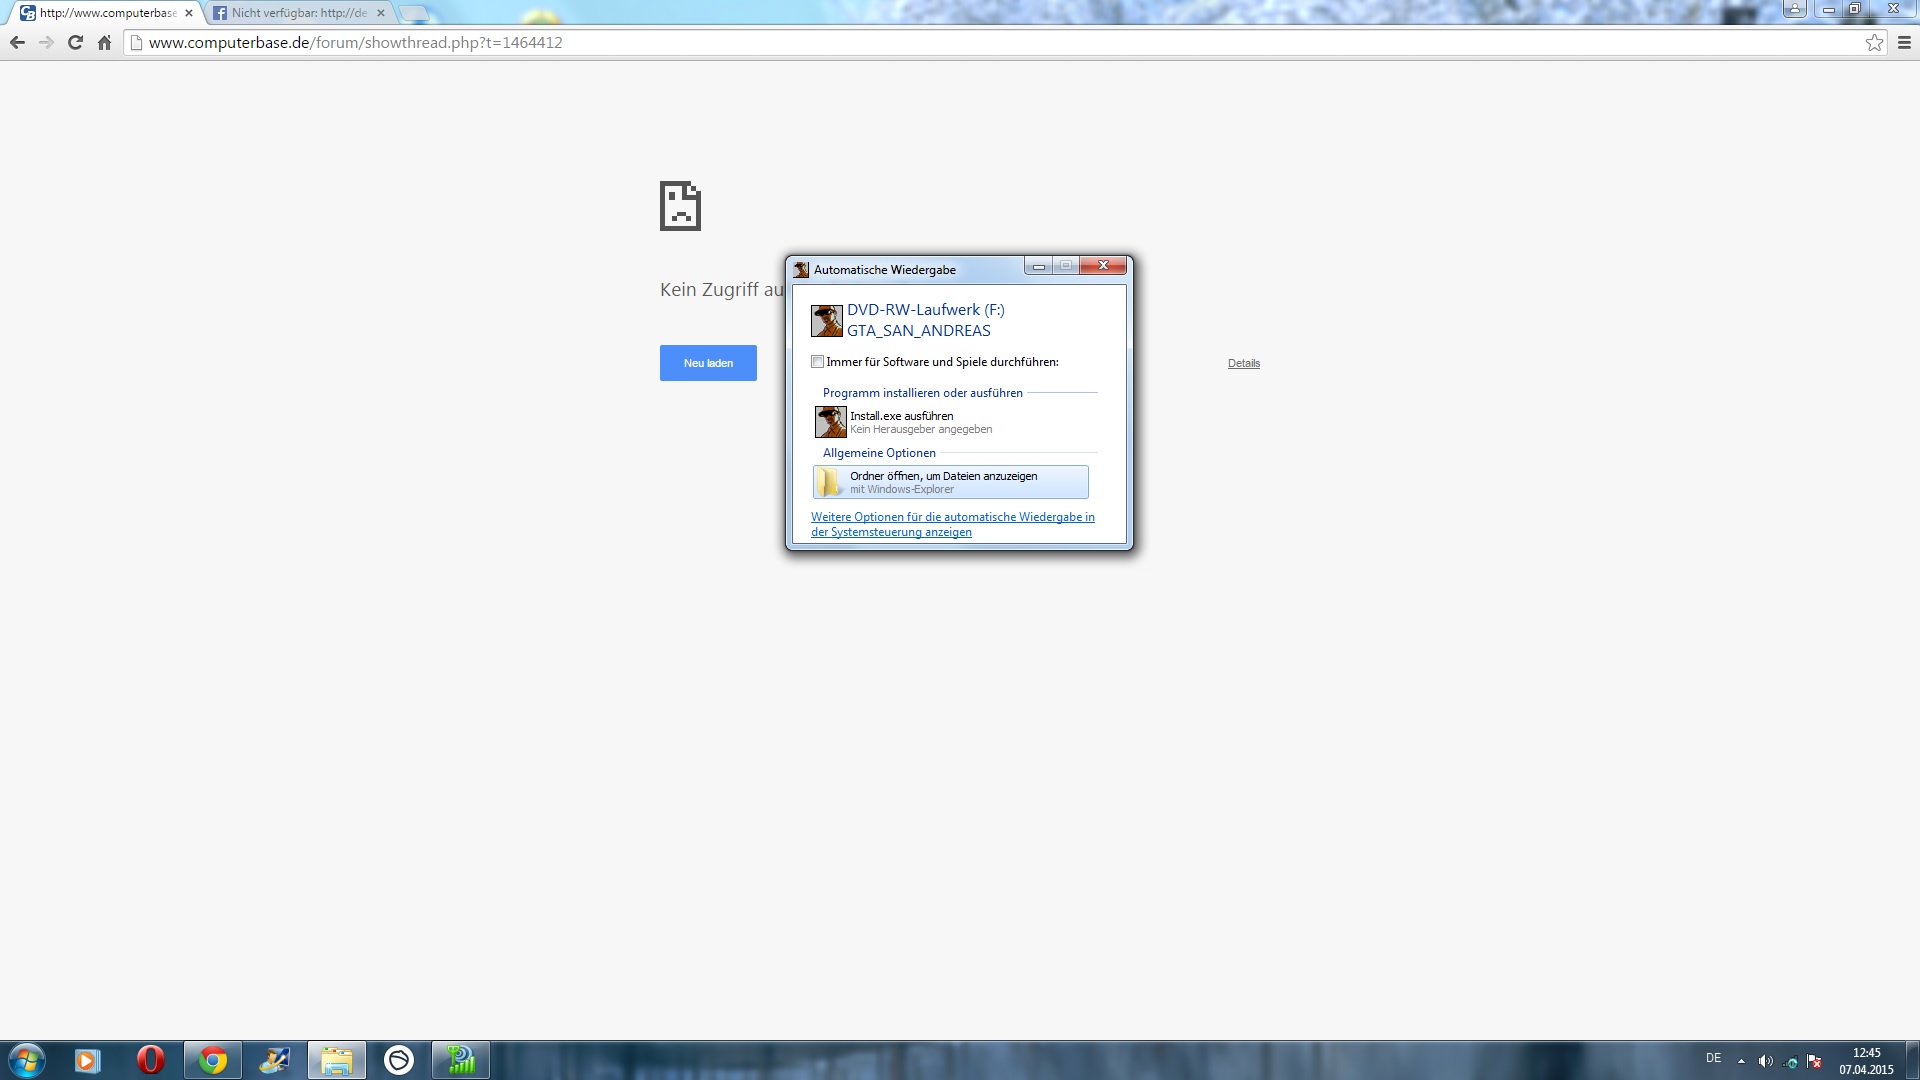Open media player taskbar icon
The width and height of the screenshot is (1920, 1080).
tap(87, 1060)
